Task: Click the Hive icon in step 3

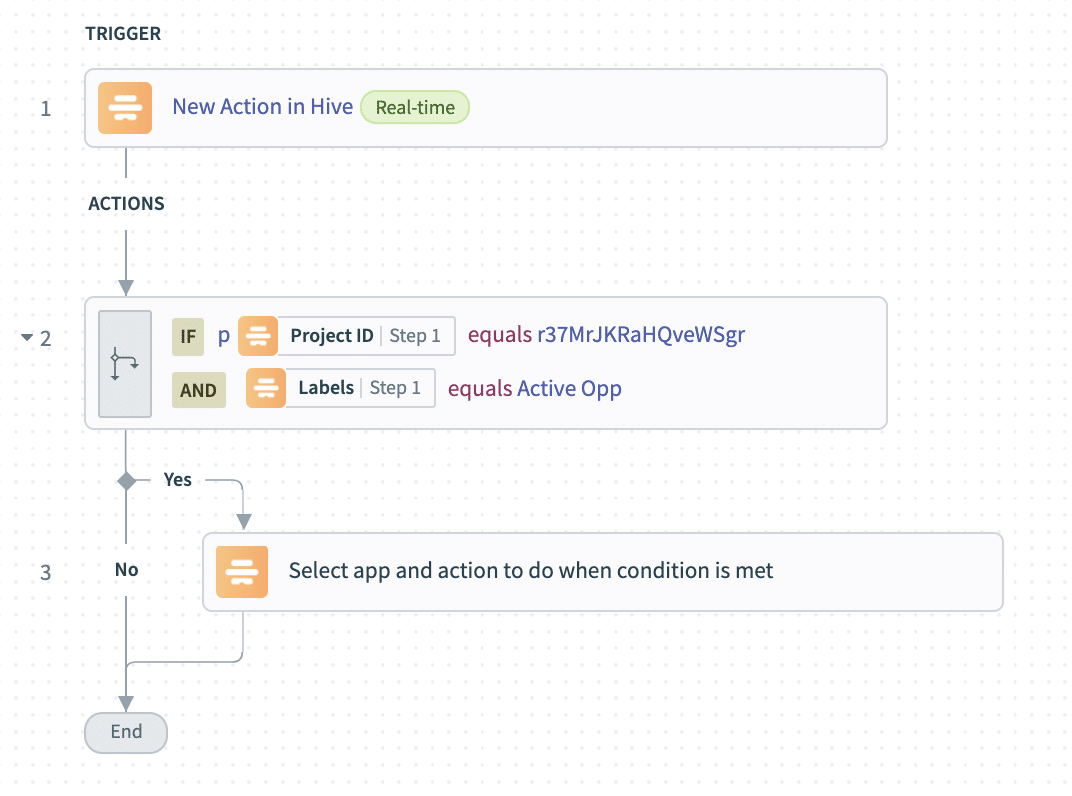Action: pos(242,572)
